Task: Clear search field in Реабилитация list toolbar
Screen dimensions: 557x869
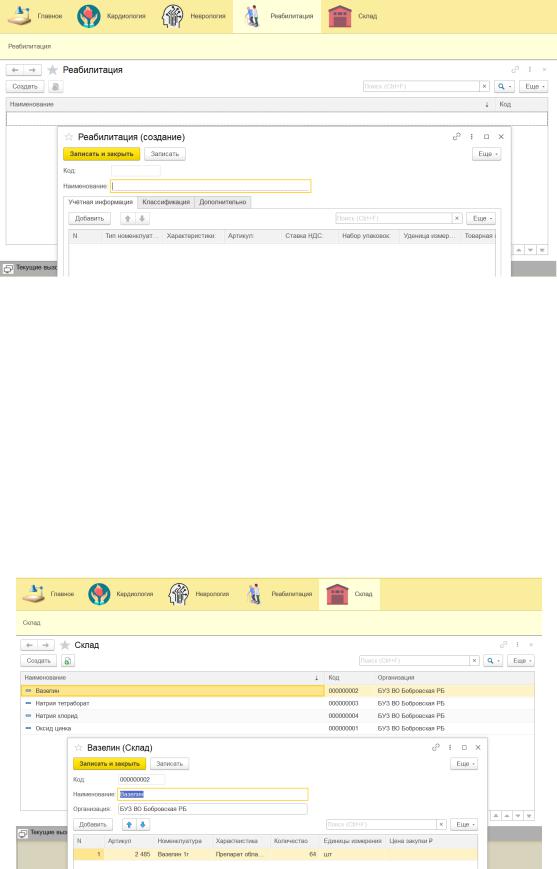Action: 484,86
